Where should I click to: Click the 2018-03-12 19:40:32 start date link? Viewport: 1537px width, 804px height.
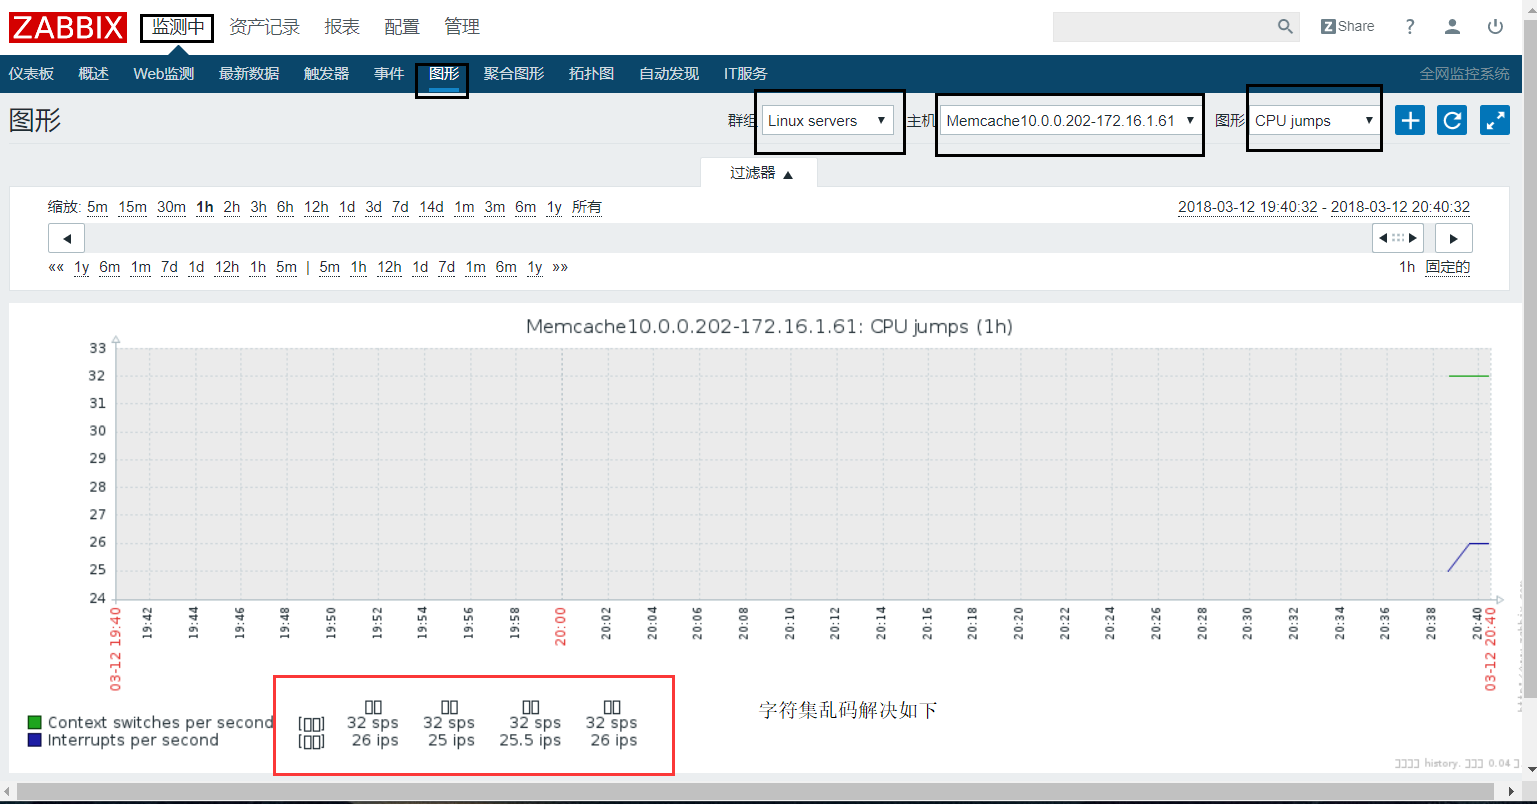tap(1248, 207)
